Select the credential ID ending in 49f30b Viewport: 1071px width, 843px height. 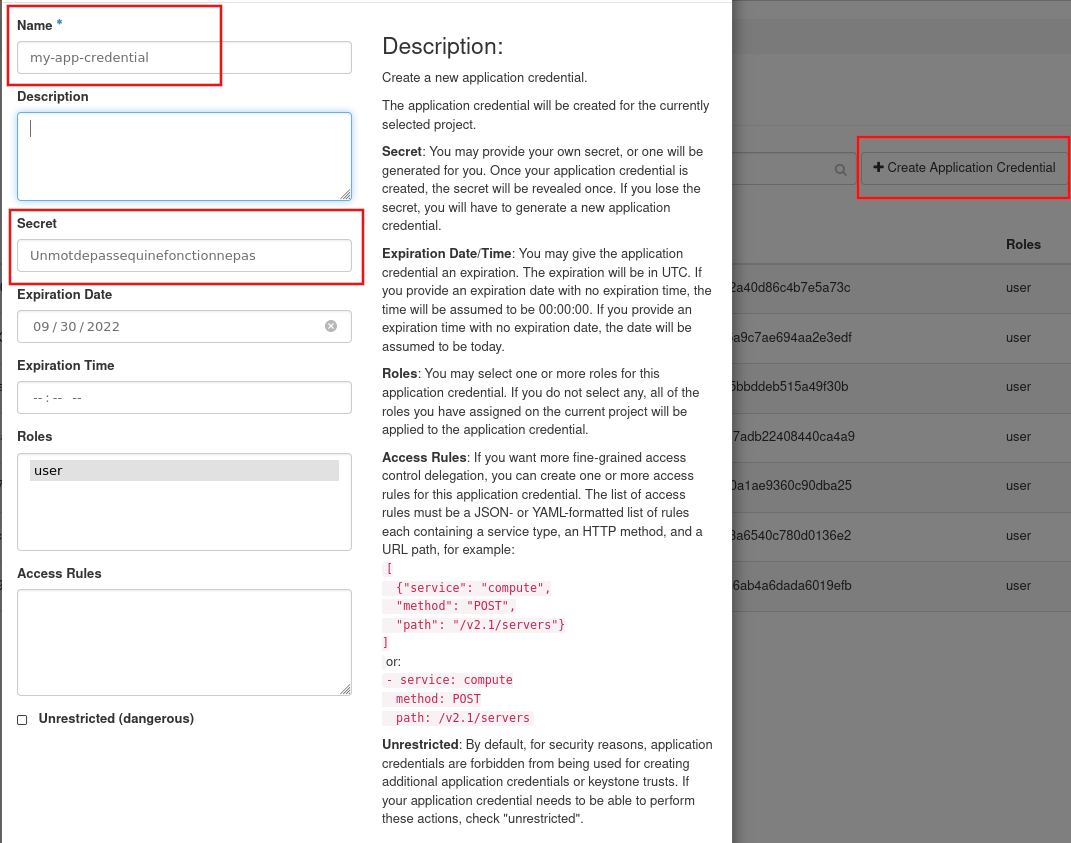(791, 387)
